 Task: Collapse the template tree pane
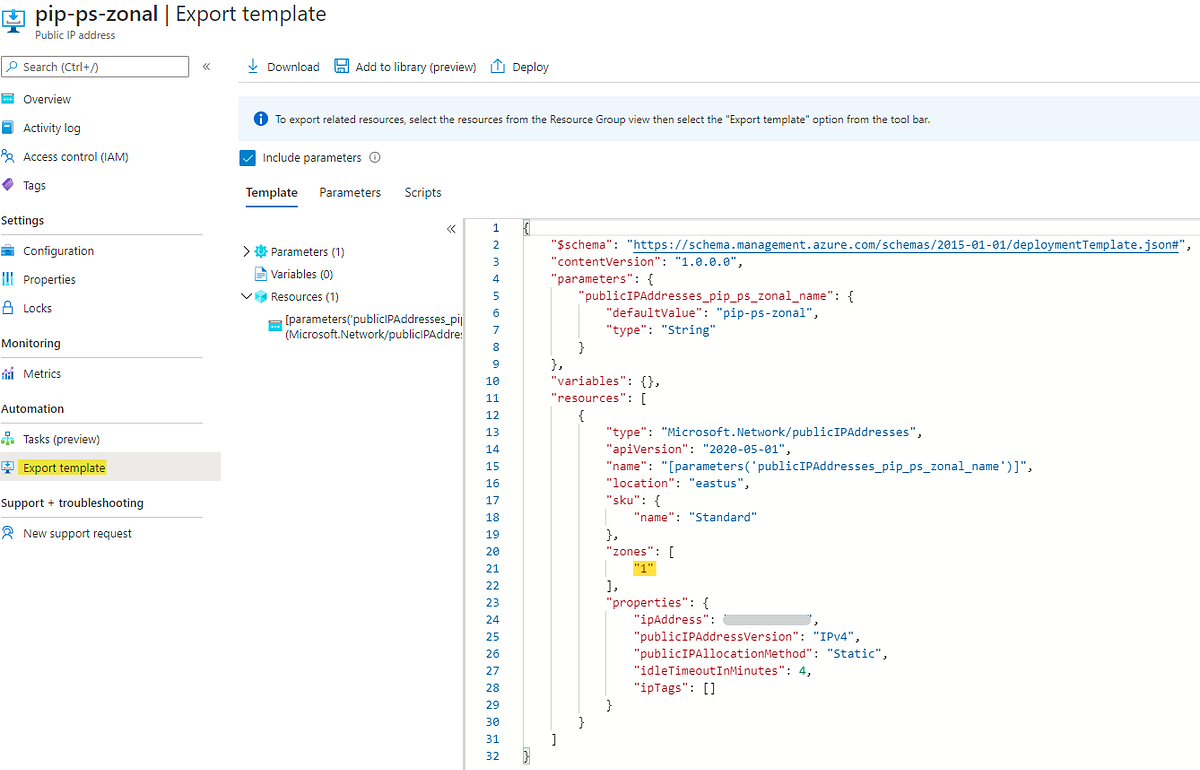click(451, 229)
